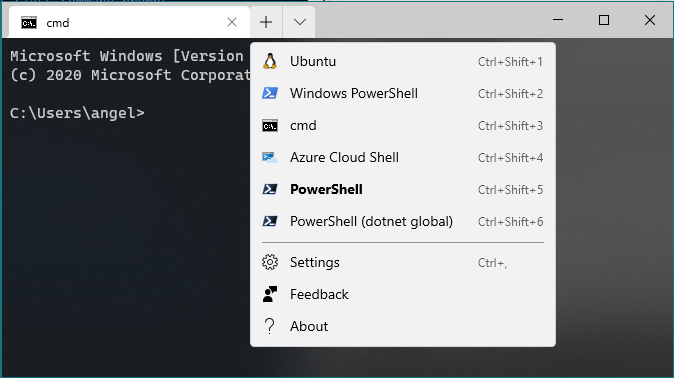Screen dimensions: 674x378
Task: Click the bold PowerShell profile icon
Action: coord(270,189)
